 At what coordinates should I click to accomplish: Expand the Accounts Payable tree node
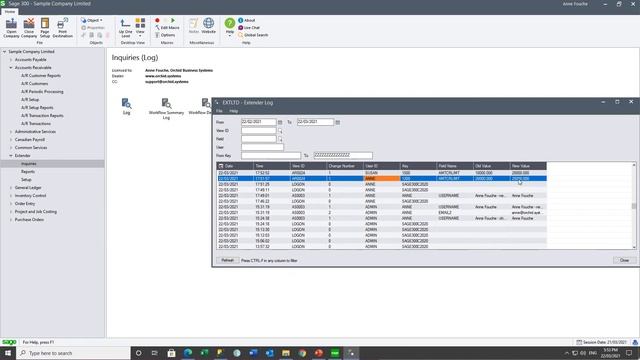tap(11, 60)
